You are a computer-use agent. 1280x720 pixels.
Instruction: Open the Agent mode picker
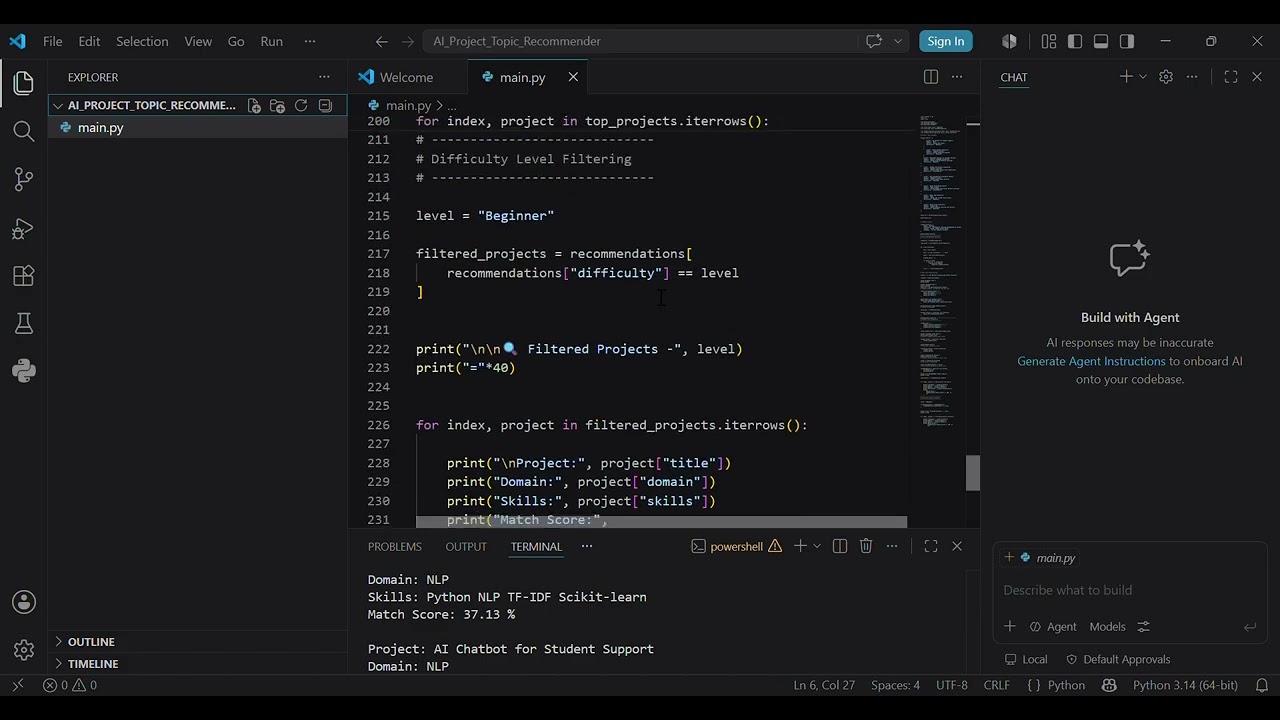coord(1053,626)
